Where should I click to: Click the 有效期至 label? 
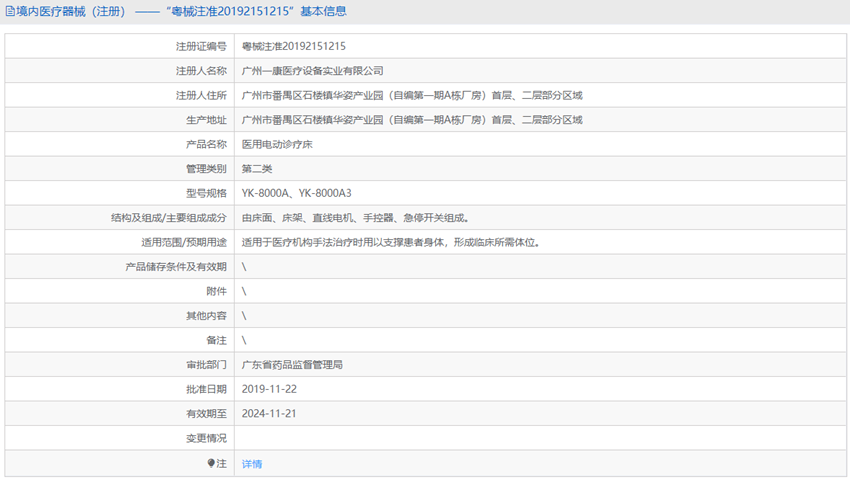point(206,414)
